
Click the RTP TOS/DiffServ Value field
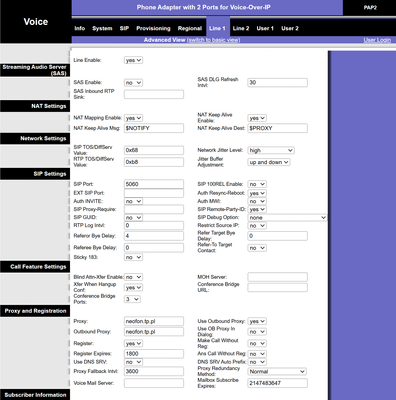click(154, 162)
